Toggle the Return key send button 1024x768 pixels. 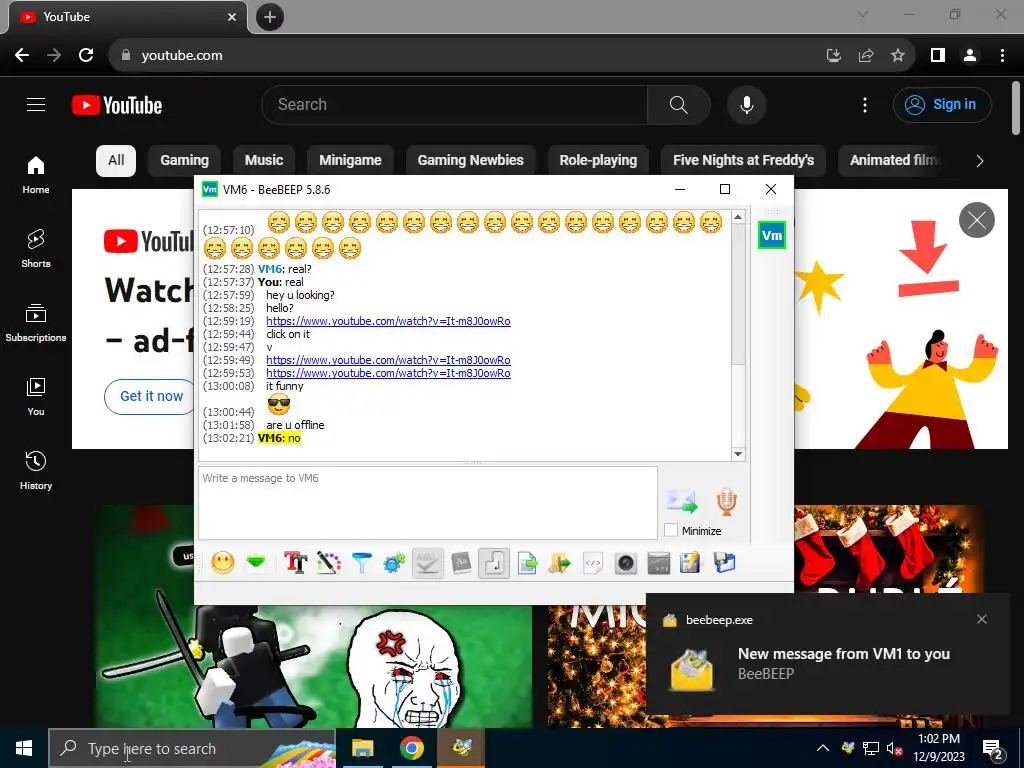494,562
